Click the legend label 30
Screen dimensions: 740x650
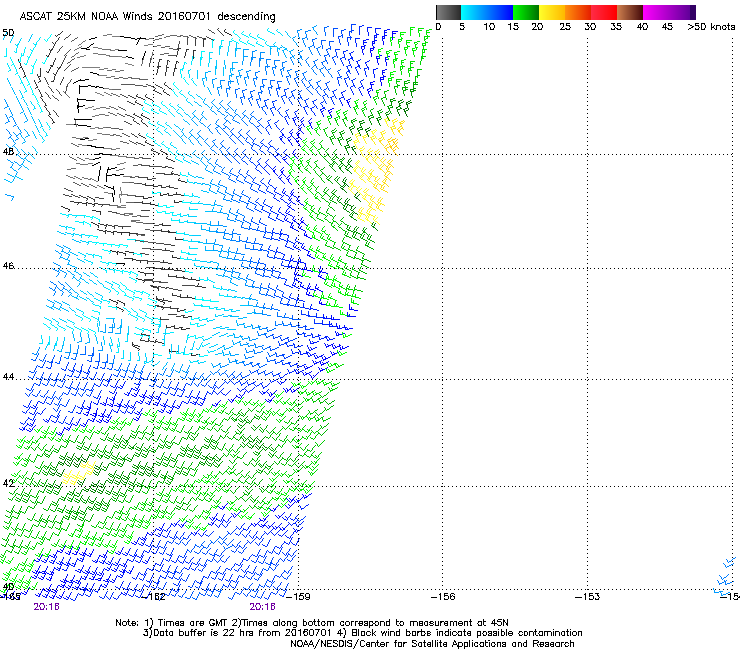click(590, 27)
